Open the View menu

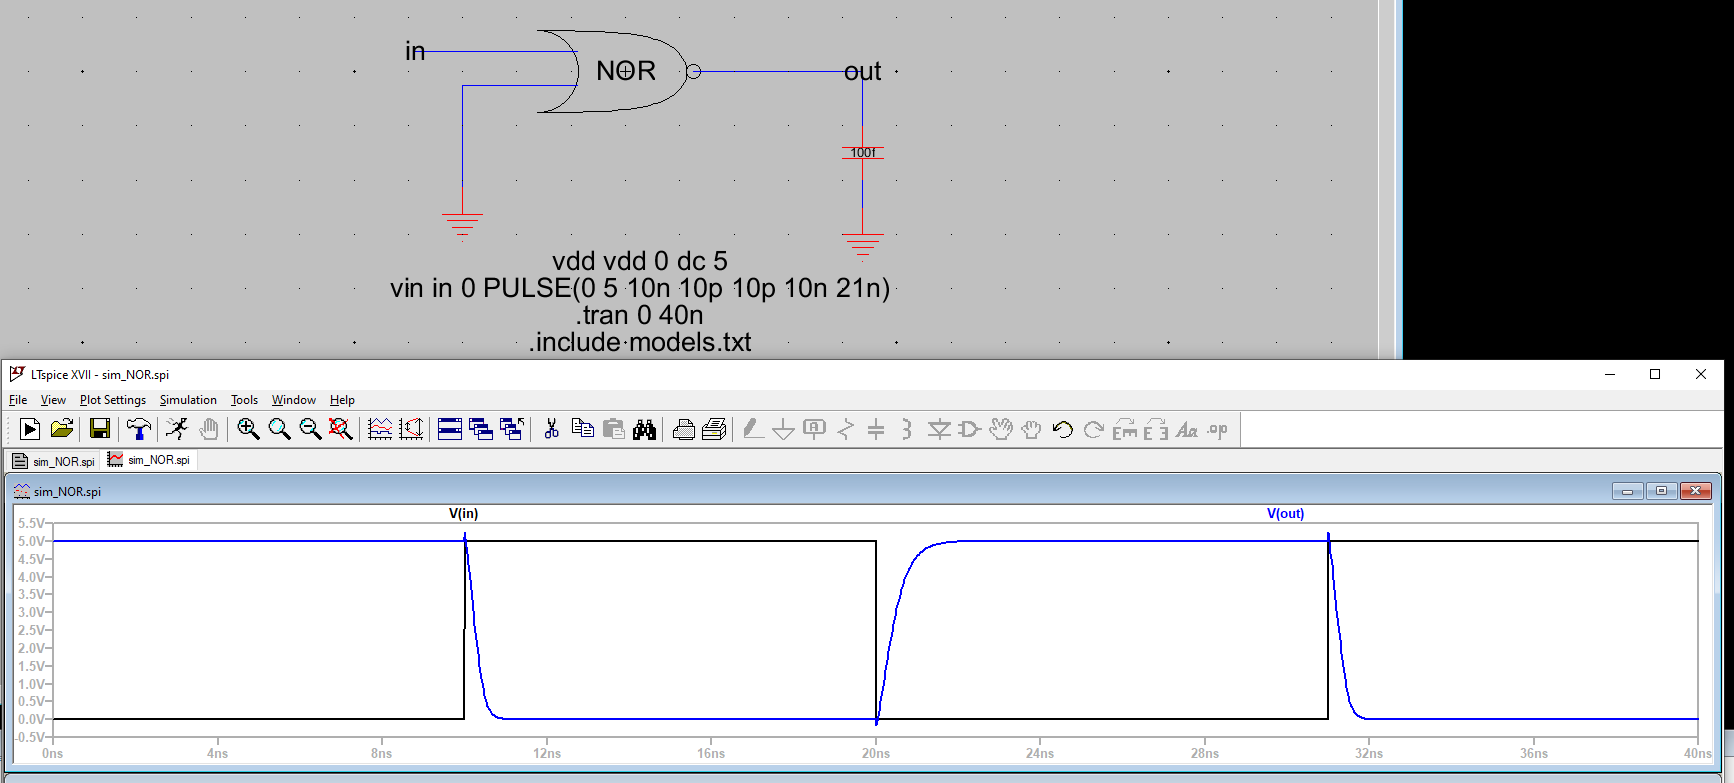tap(53, 399)
